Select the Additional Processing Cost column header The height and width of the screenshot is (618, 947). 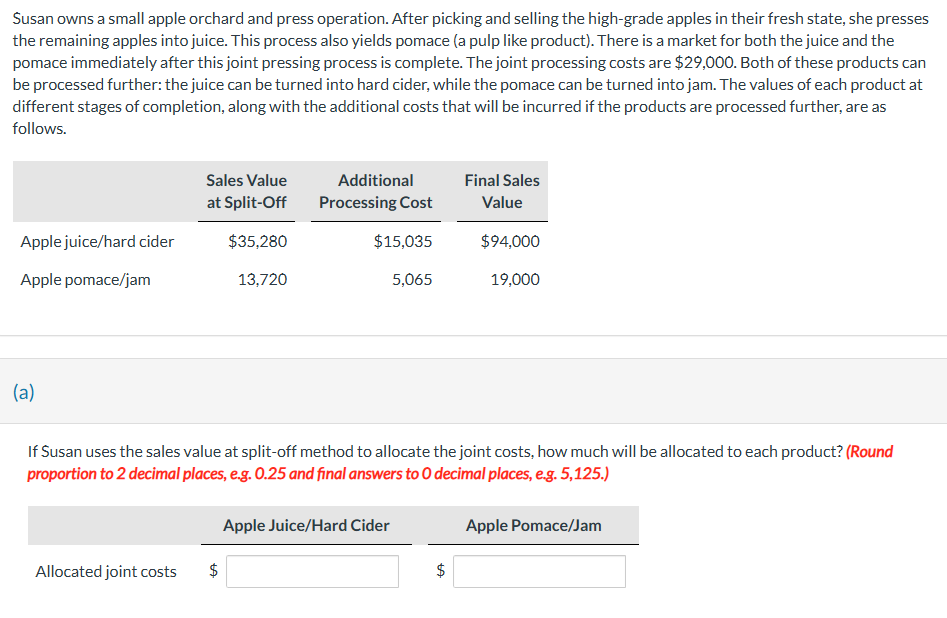pos(375,191)
